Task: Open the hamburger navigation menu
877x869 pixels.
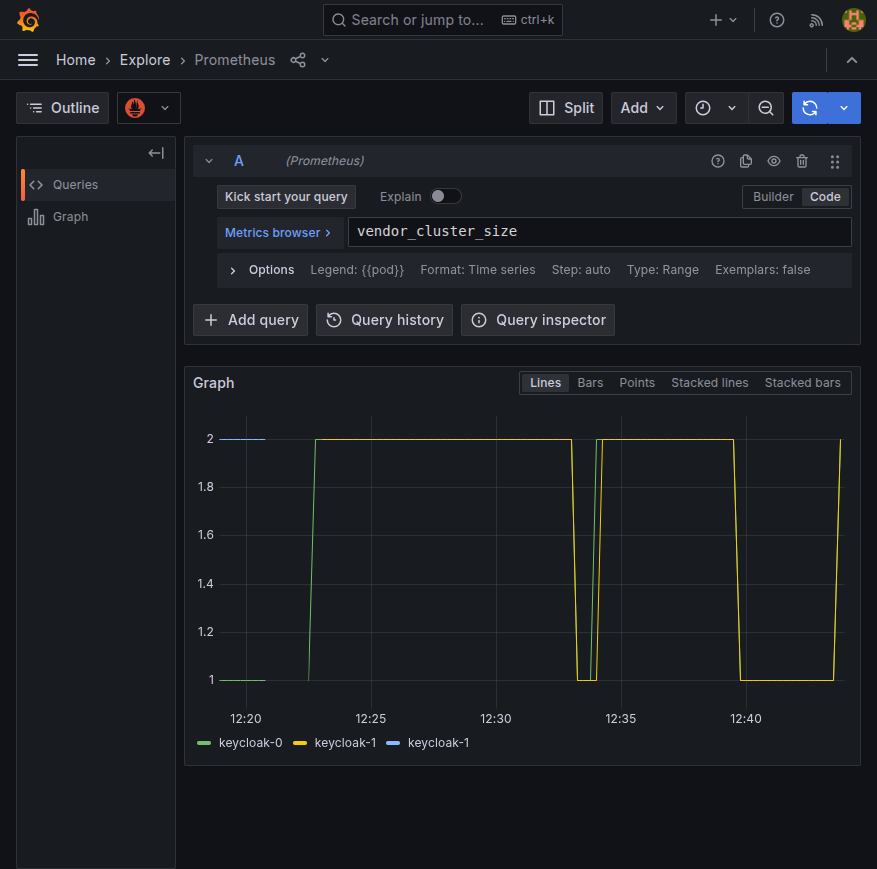Action: pyautogui.click(x=28, y=60)
